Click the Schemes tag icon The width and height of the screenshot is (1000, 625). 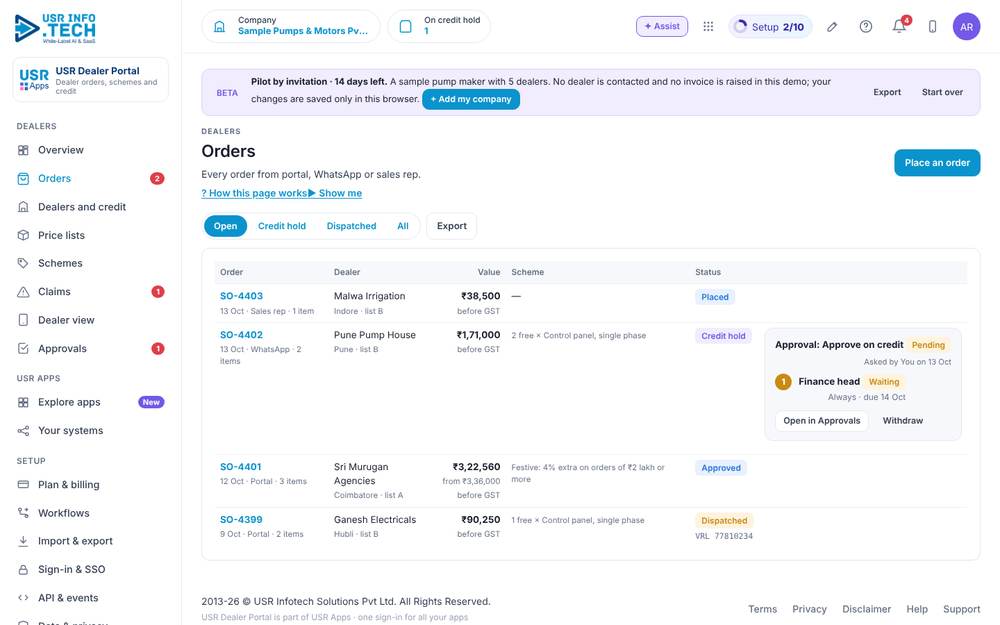23,263
